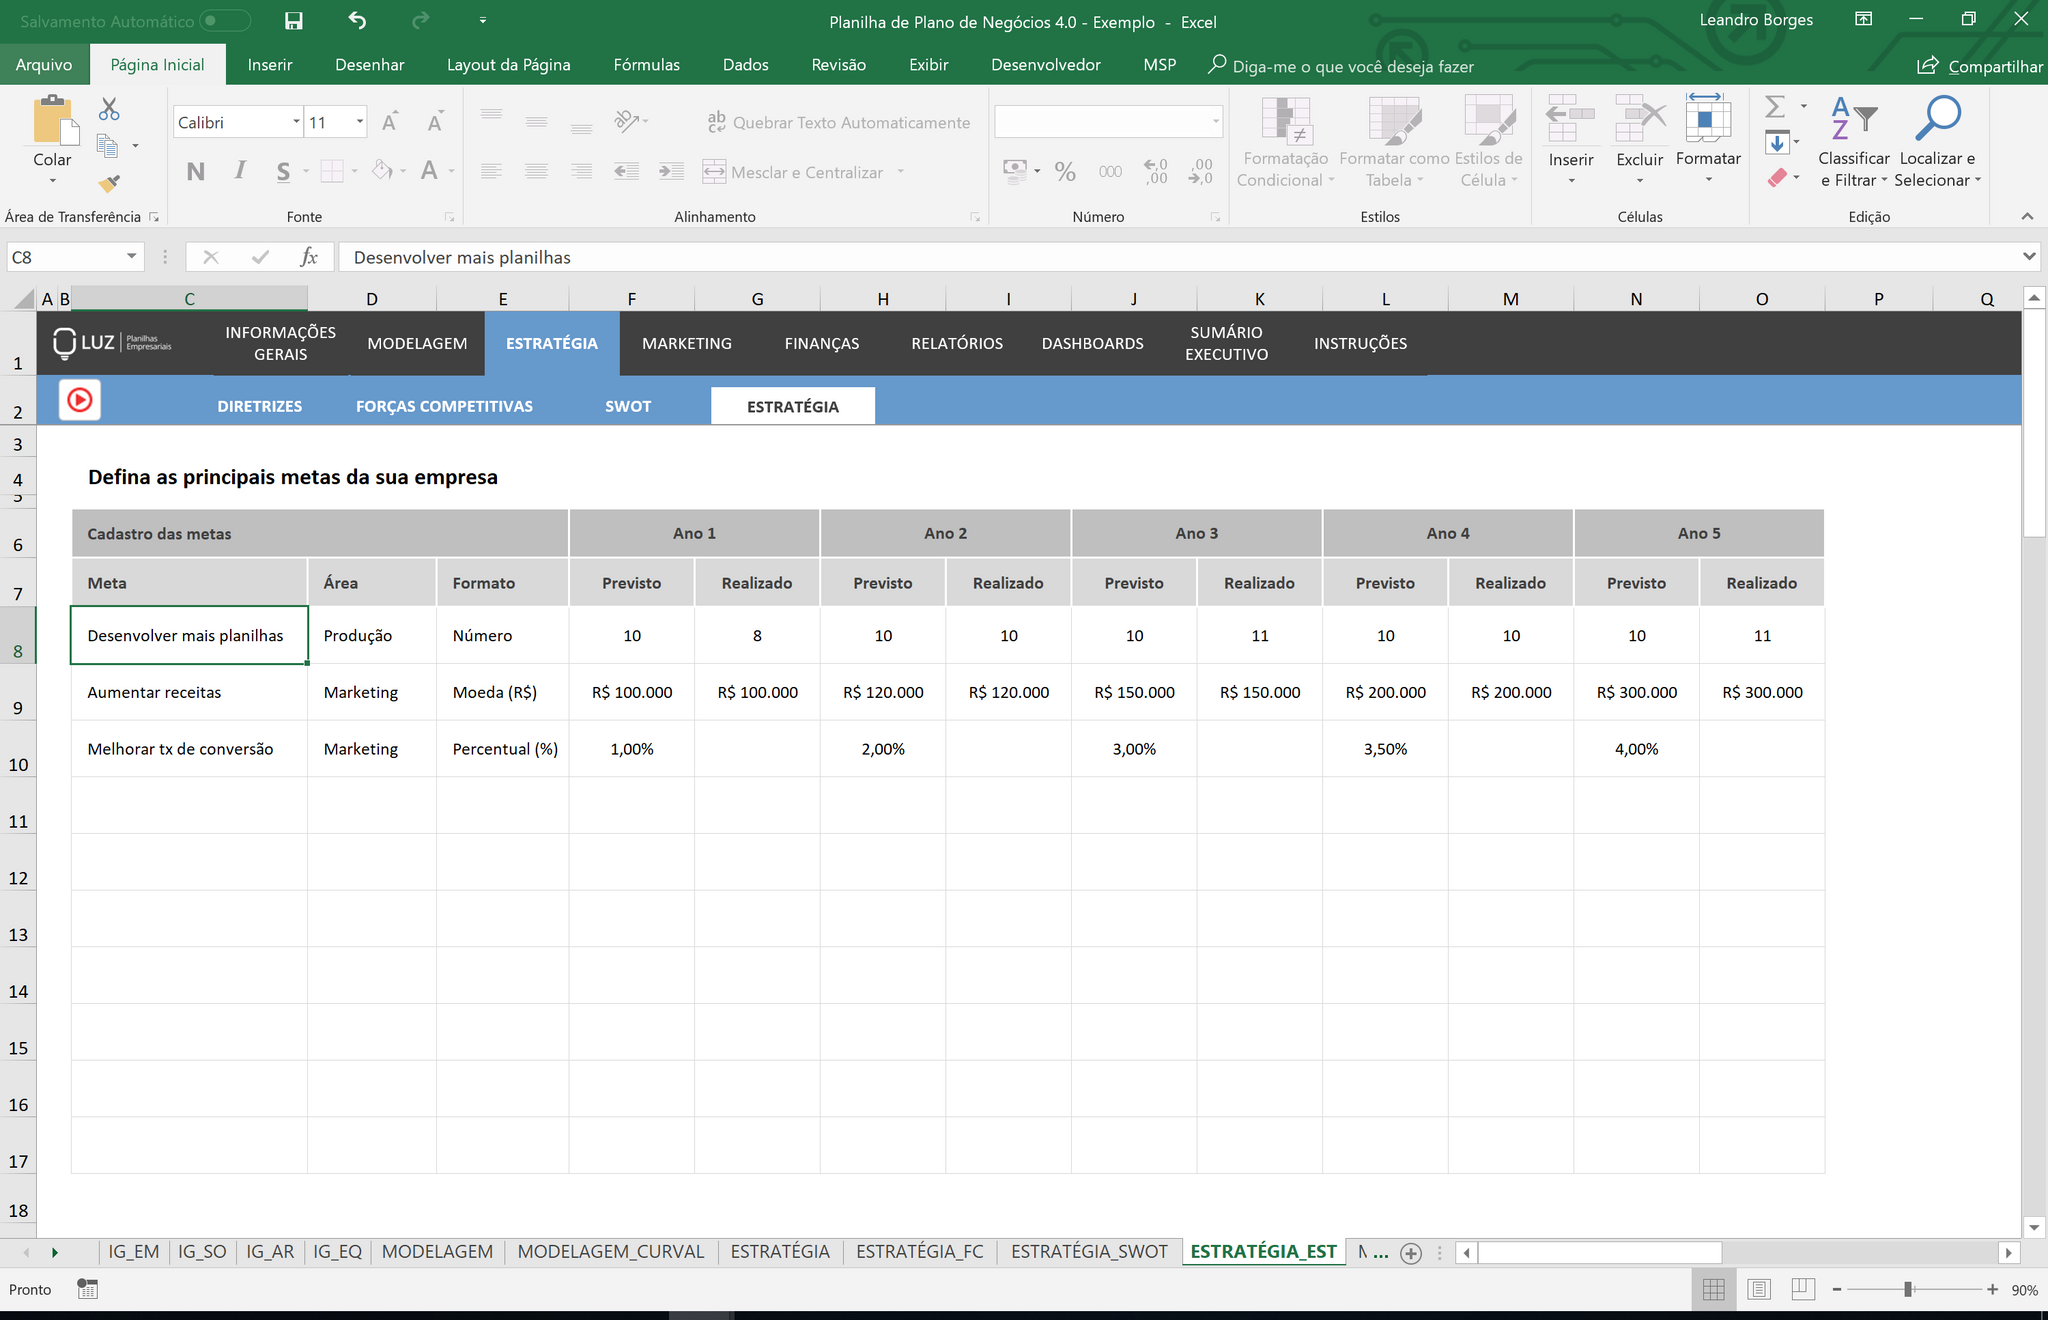Click the Undo arrow icon

pos(357,20)
